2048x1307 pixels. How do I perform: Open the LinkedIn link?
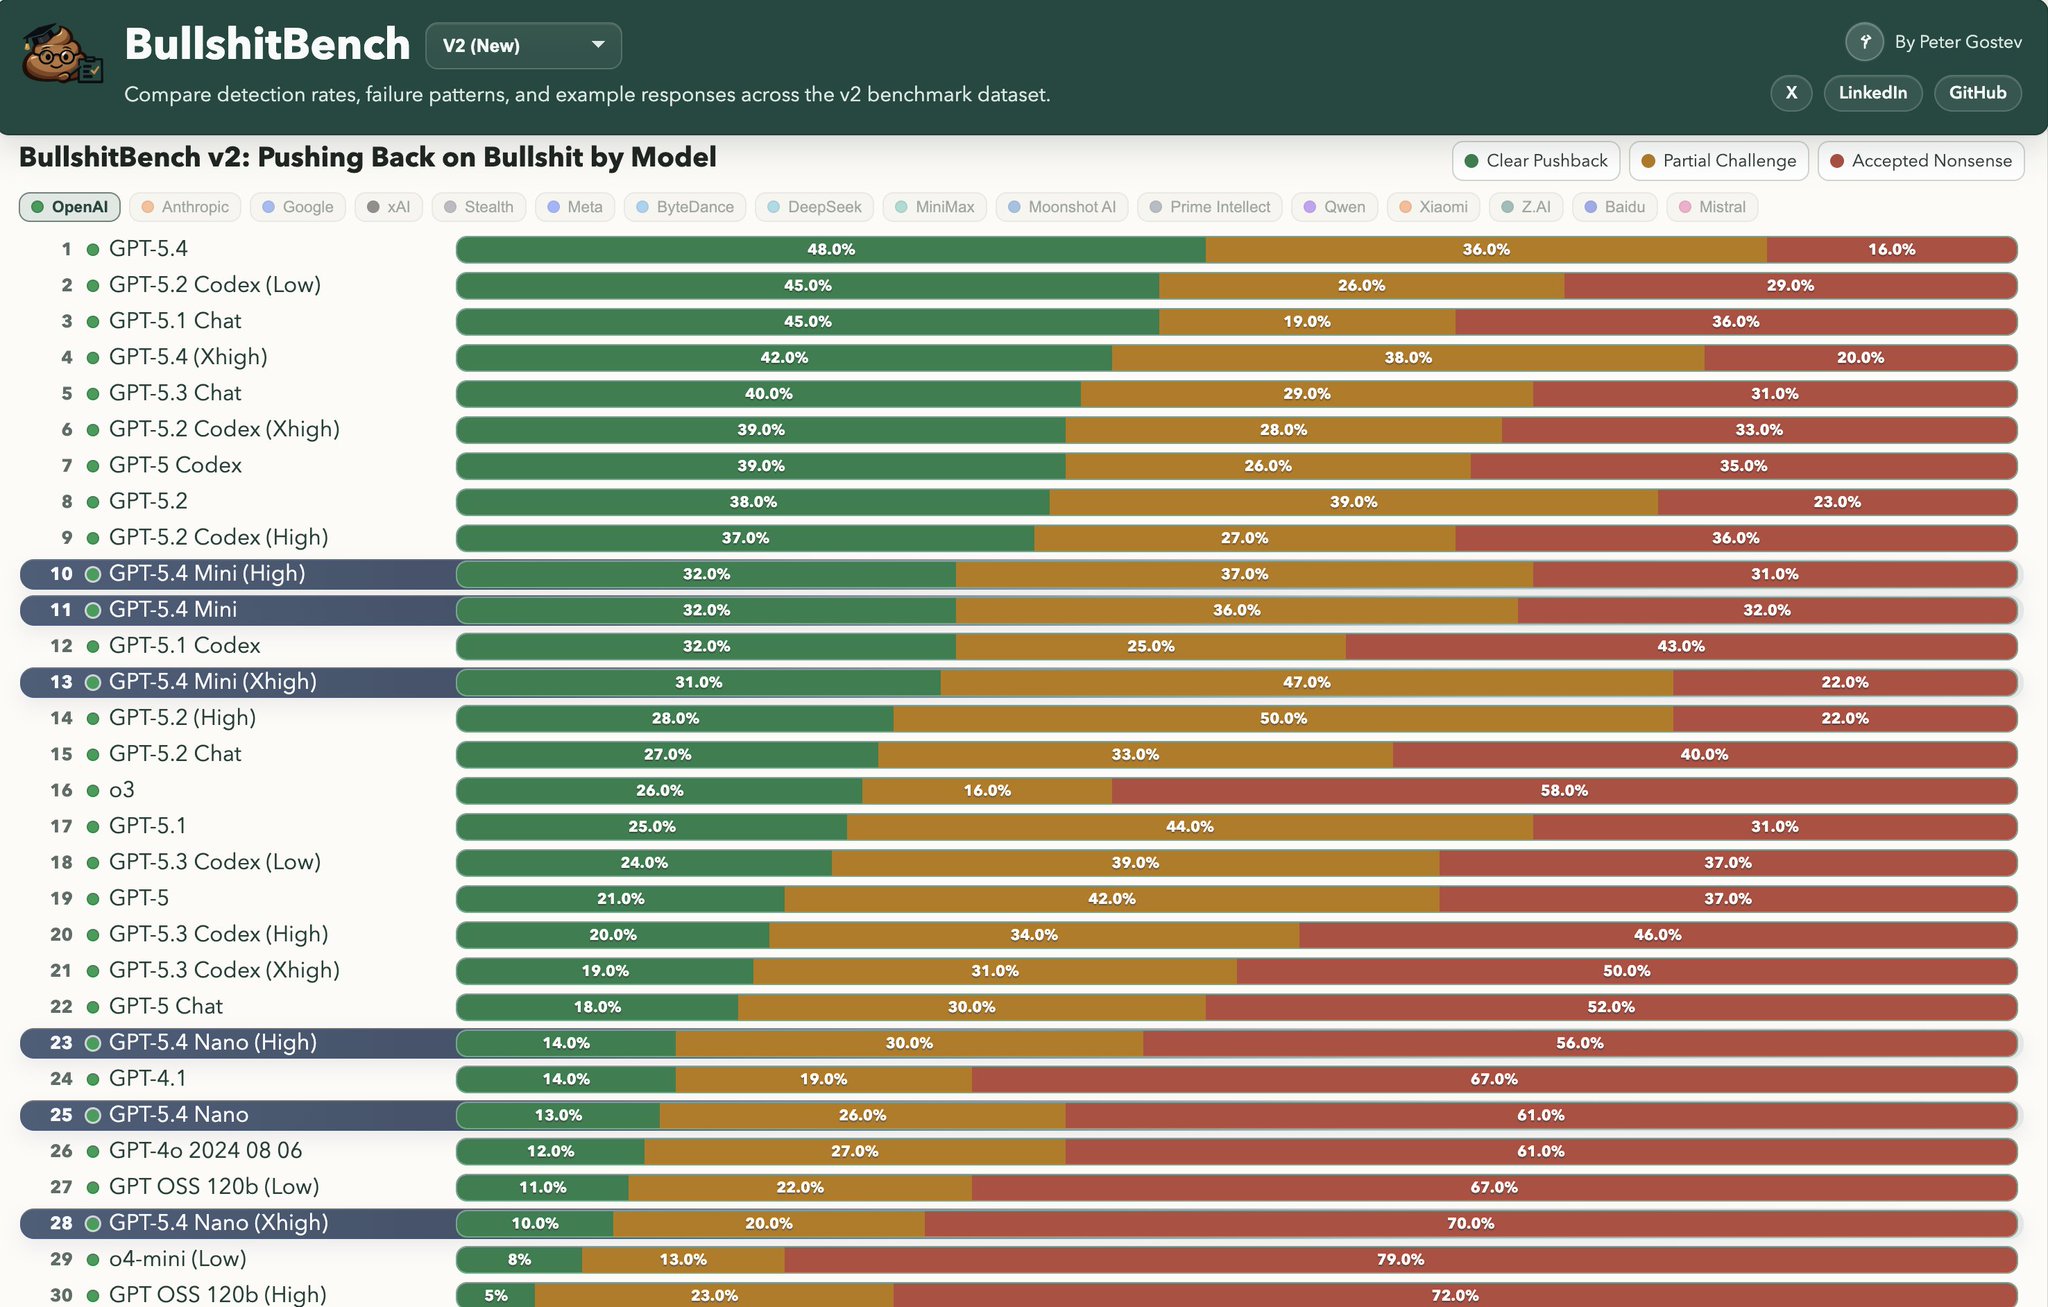point(1873,93)
